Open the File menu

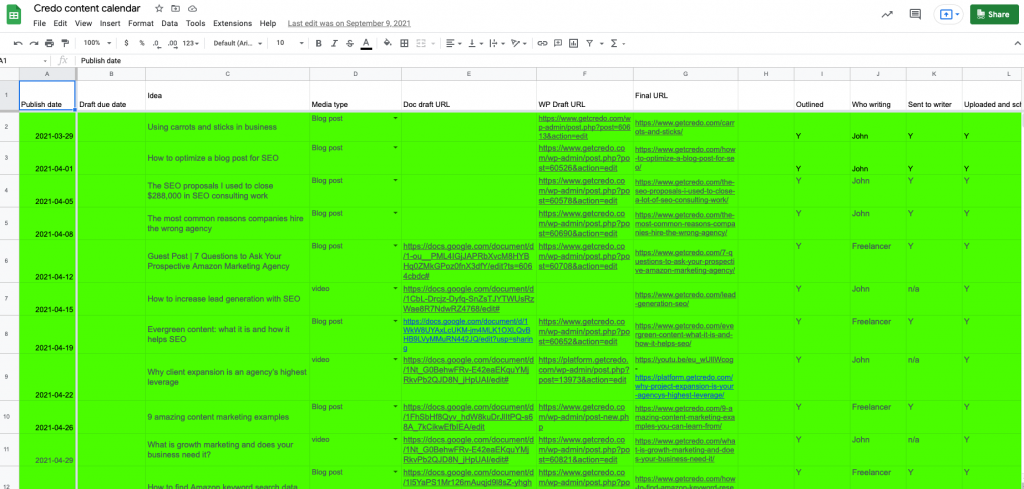tap(39, 23)
